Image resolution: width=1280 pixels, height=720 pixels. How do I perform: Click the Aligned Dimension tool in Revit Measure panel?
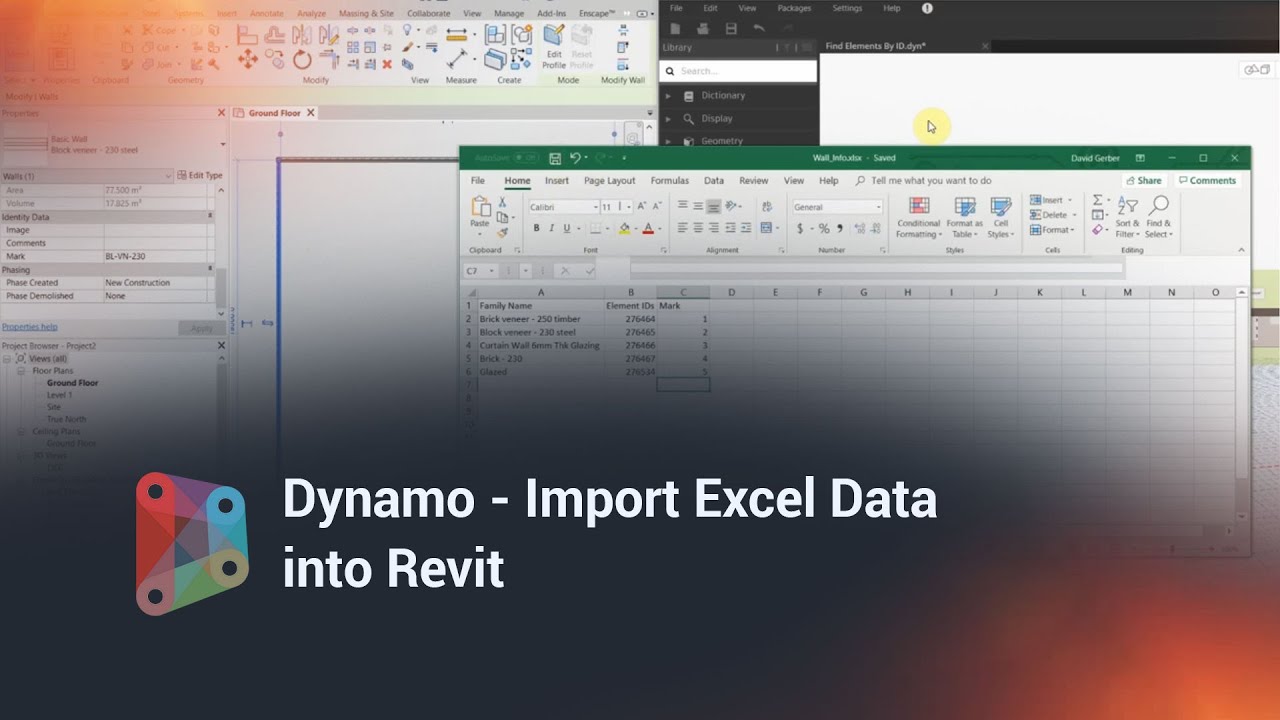pos(457,36)
